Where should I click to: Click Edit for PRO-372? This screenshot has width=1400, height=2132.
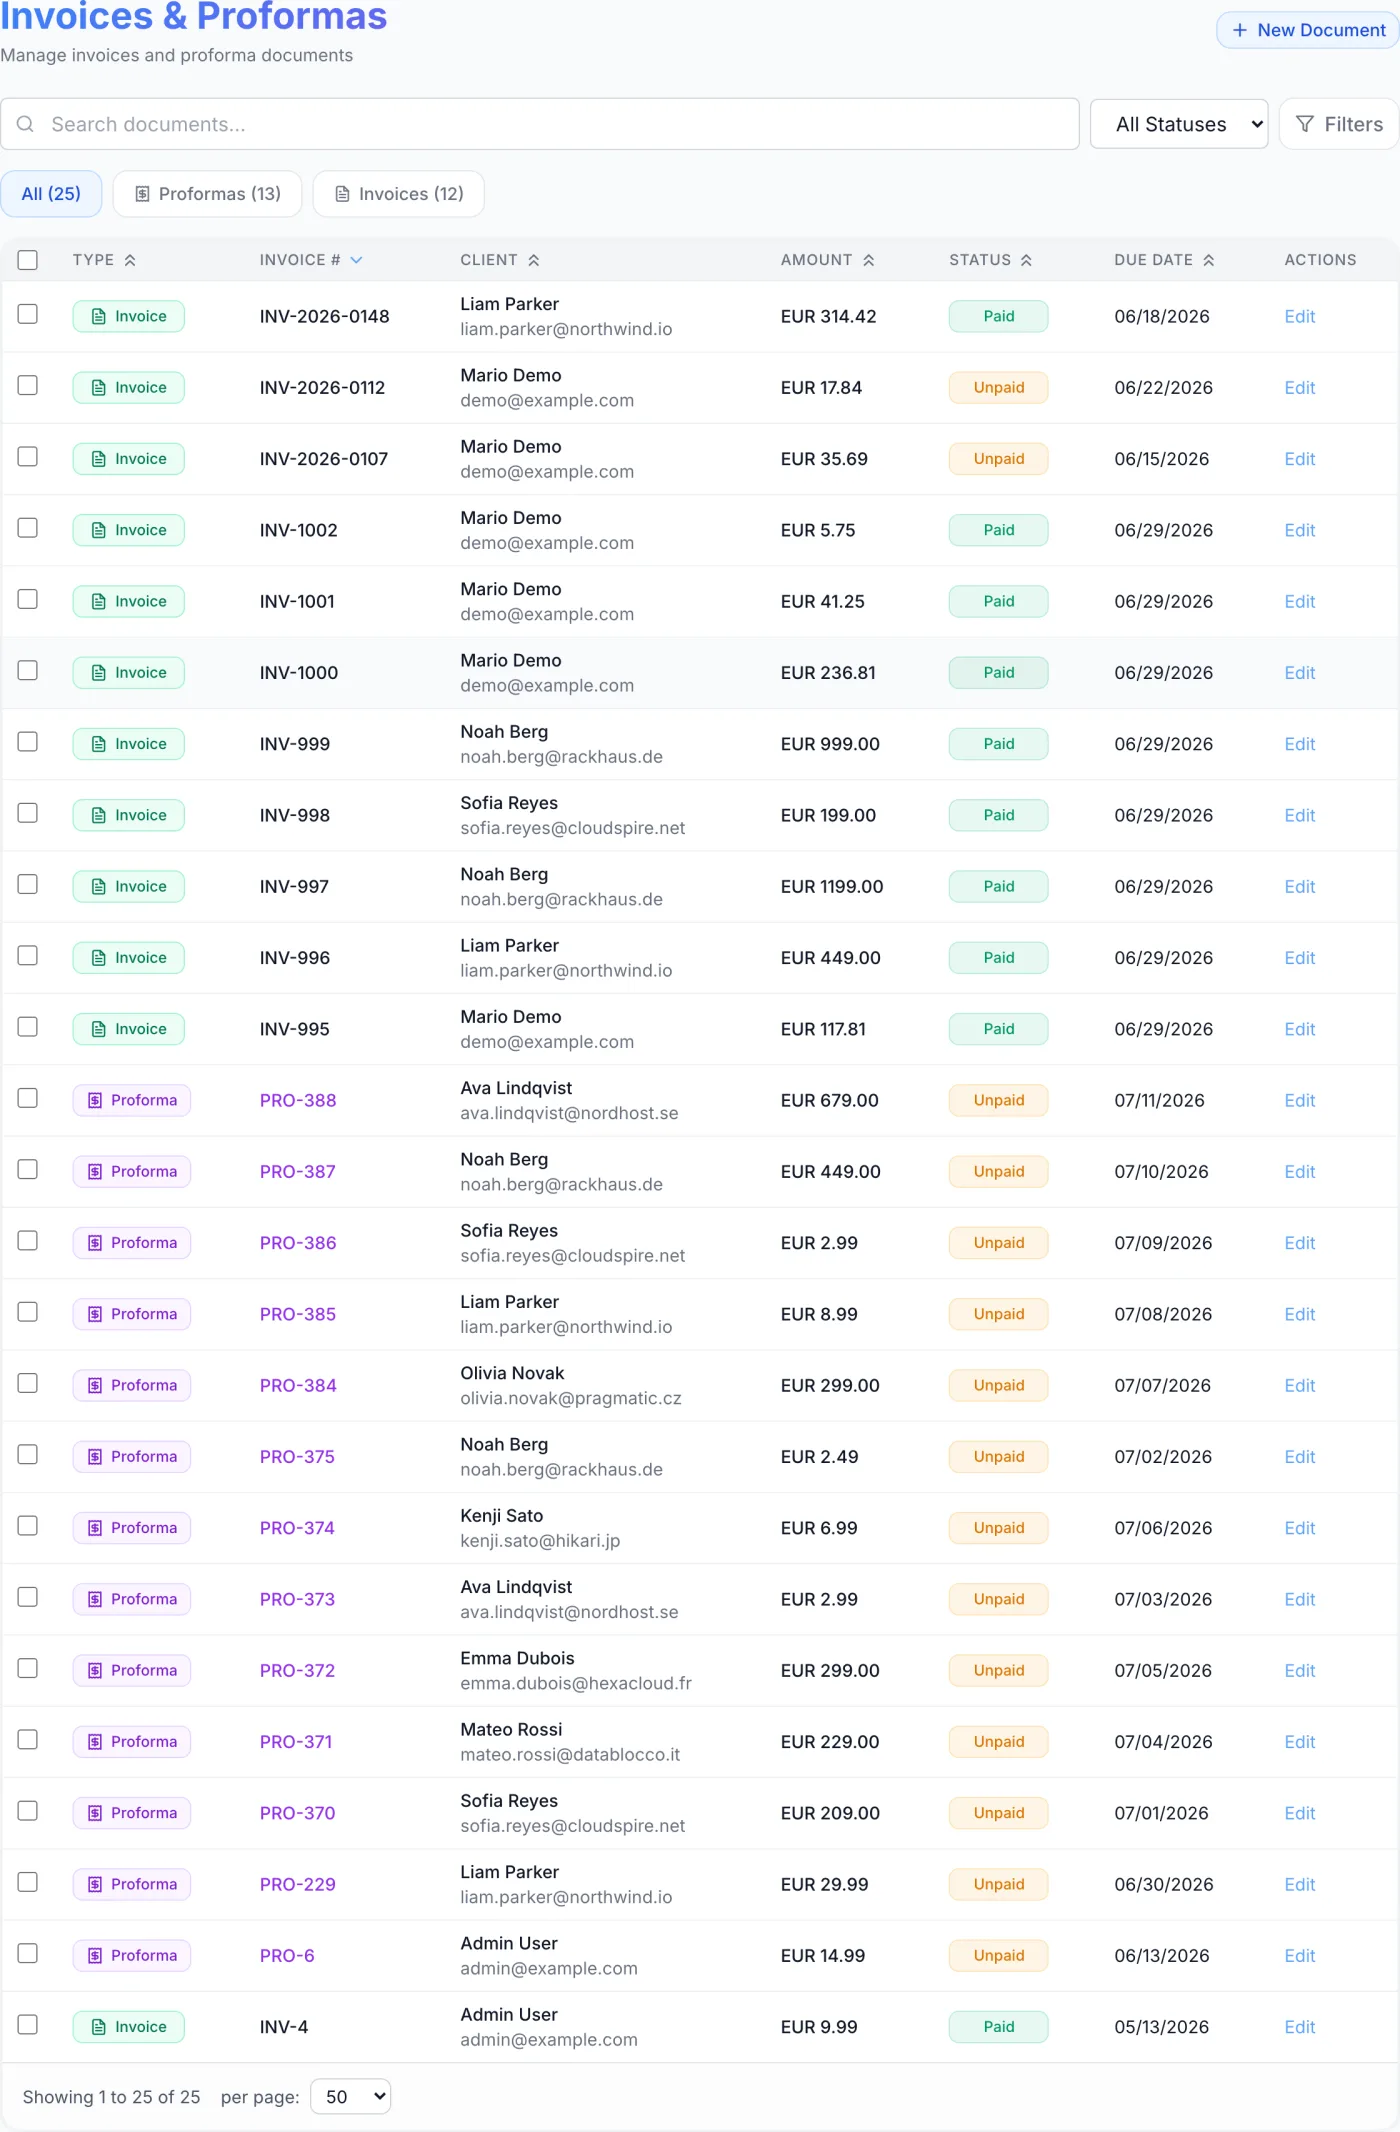click(x=1300, y=1670)
